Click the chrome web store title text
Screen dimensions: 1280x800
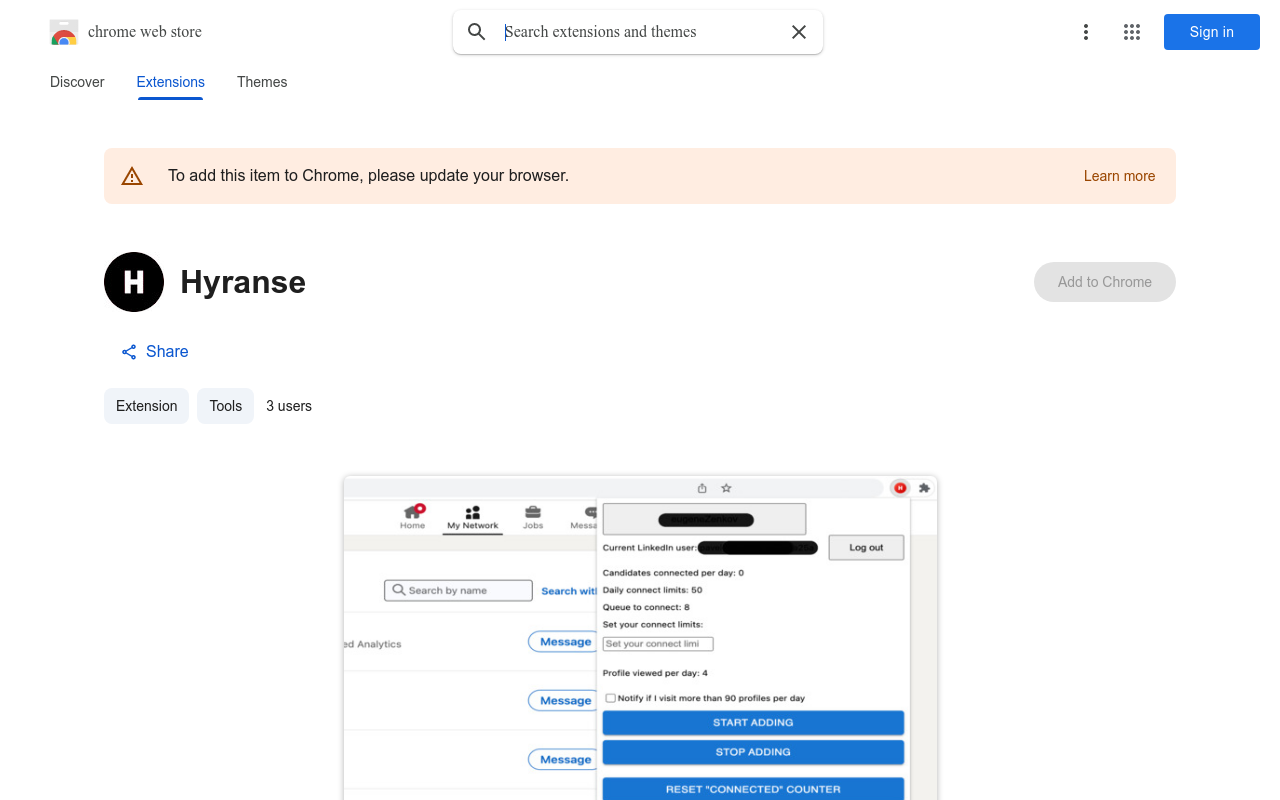coord(145,32)
